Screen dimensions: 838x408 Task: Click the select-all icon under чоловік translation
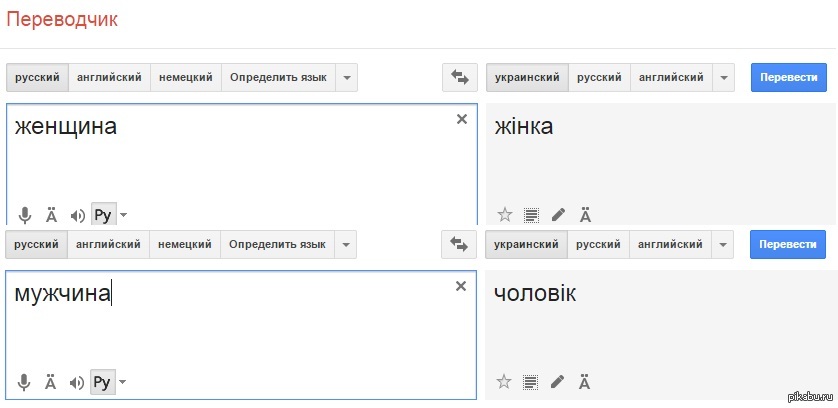pos(531,381)
